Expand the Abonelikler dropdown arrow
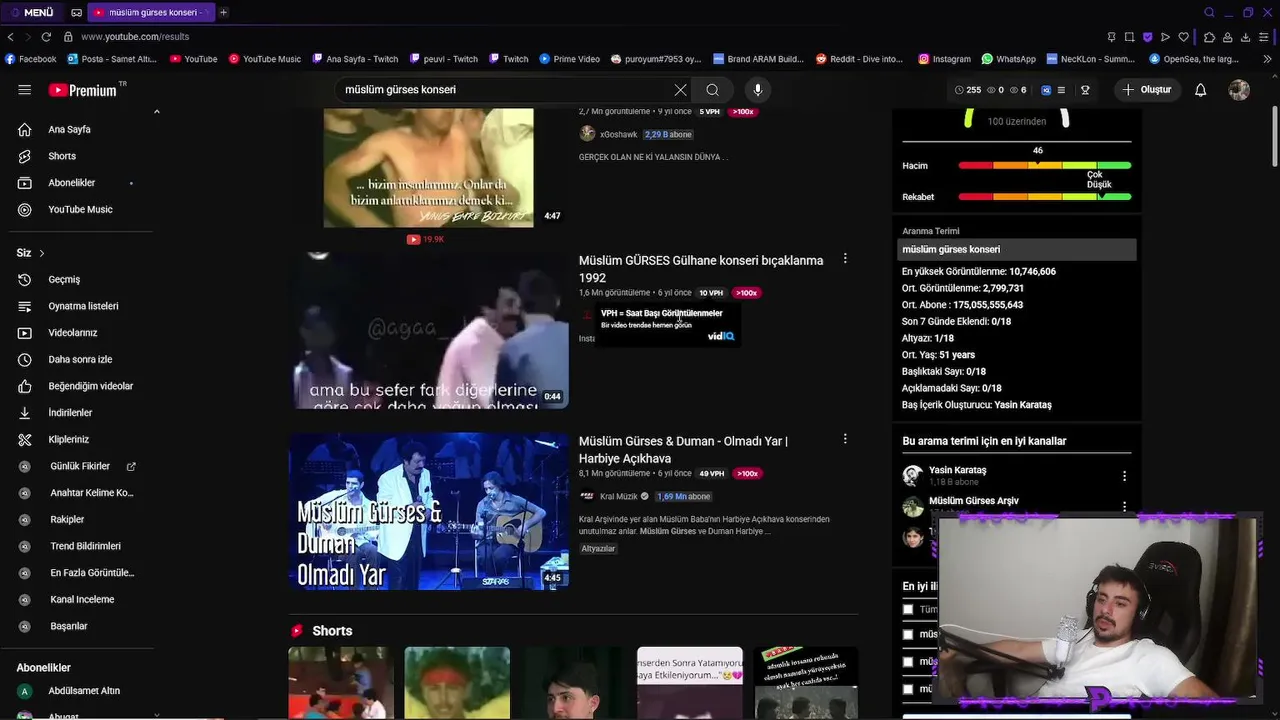 (131, 184)
